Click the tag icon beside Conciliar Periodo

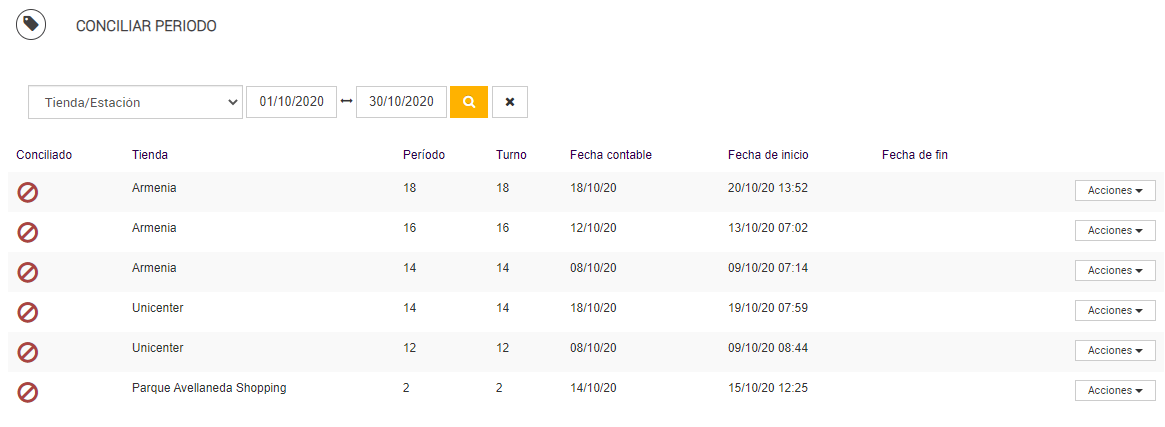31,25
